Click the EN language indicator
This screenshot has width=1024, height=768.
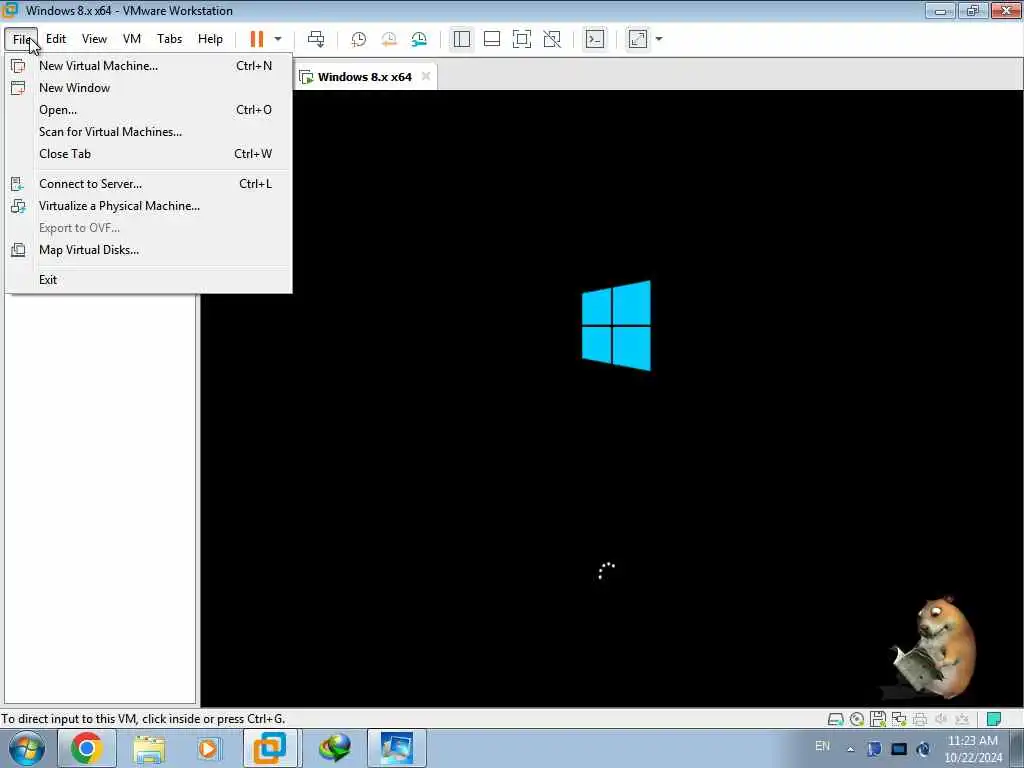pyautogui.click(x=822, y=746)
